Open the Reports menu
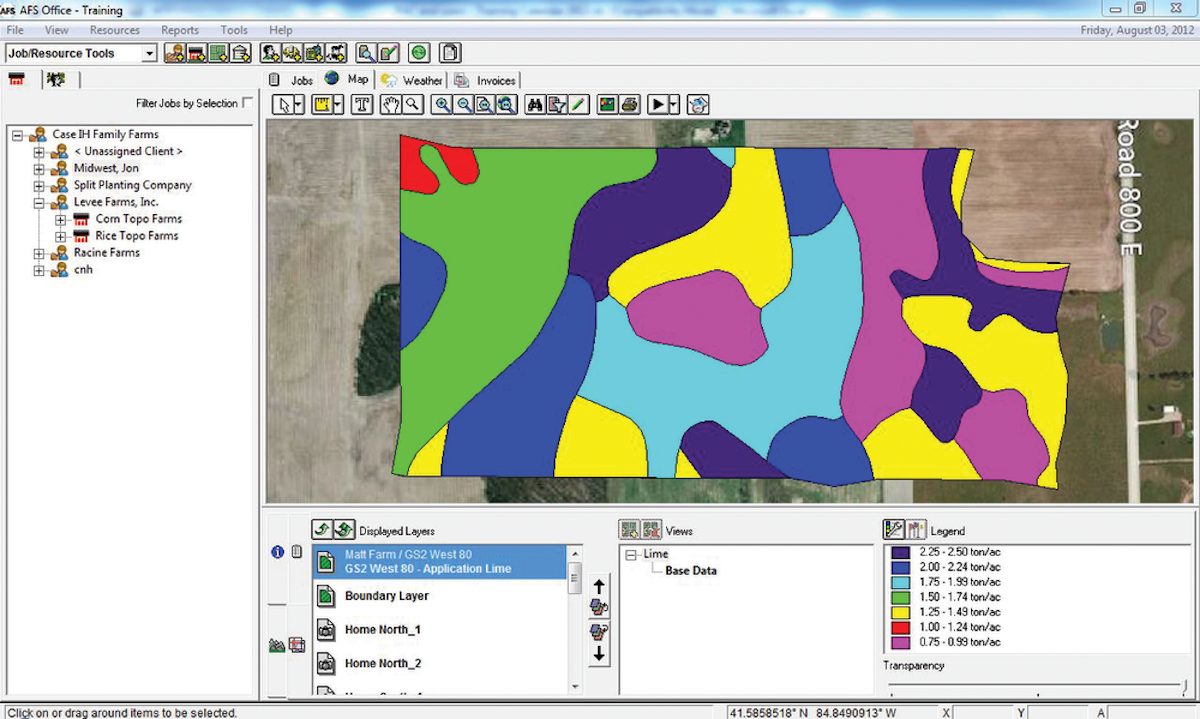This screenshot has width=1200, height=719. [x=180, y=30]
